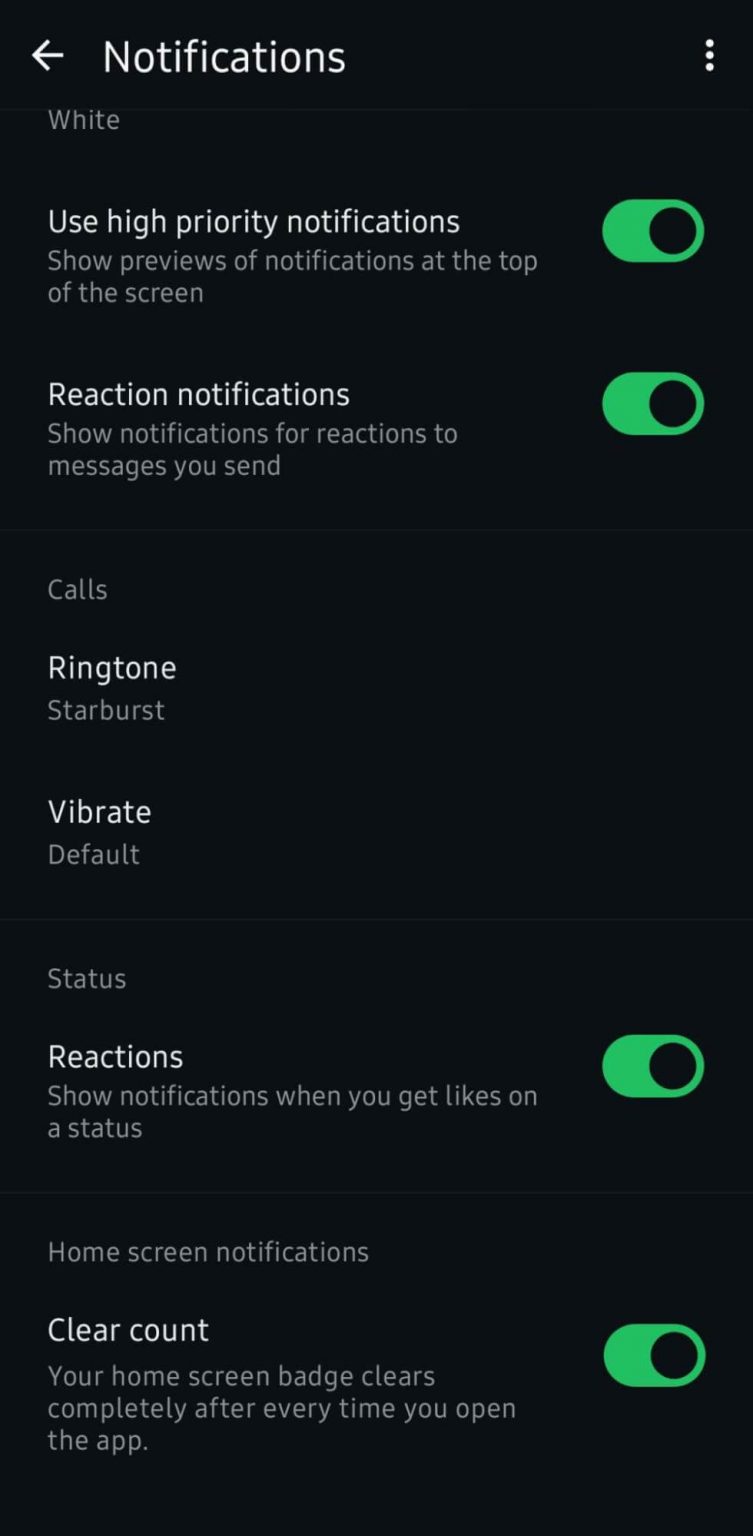Click the Status section header

point(87,979)
